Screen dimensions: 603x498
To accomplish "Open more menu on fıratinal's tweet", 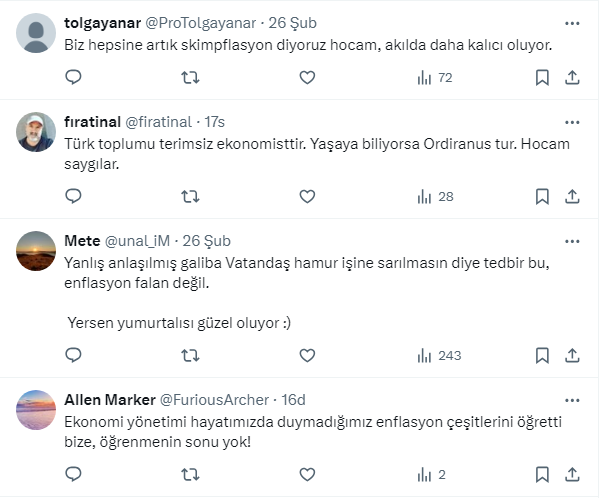I will click(x=571, y=122).
